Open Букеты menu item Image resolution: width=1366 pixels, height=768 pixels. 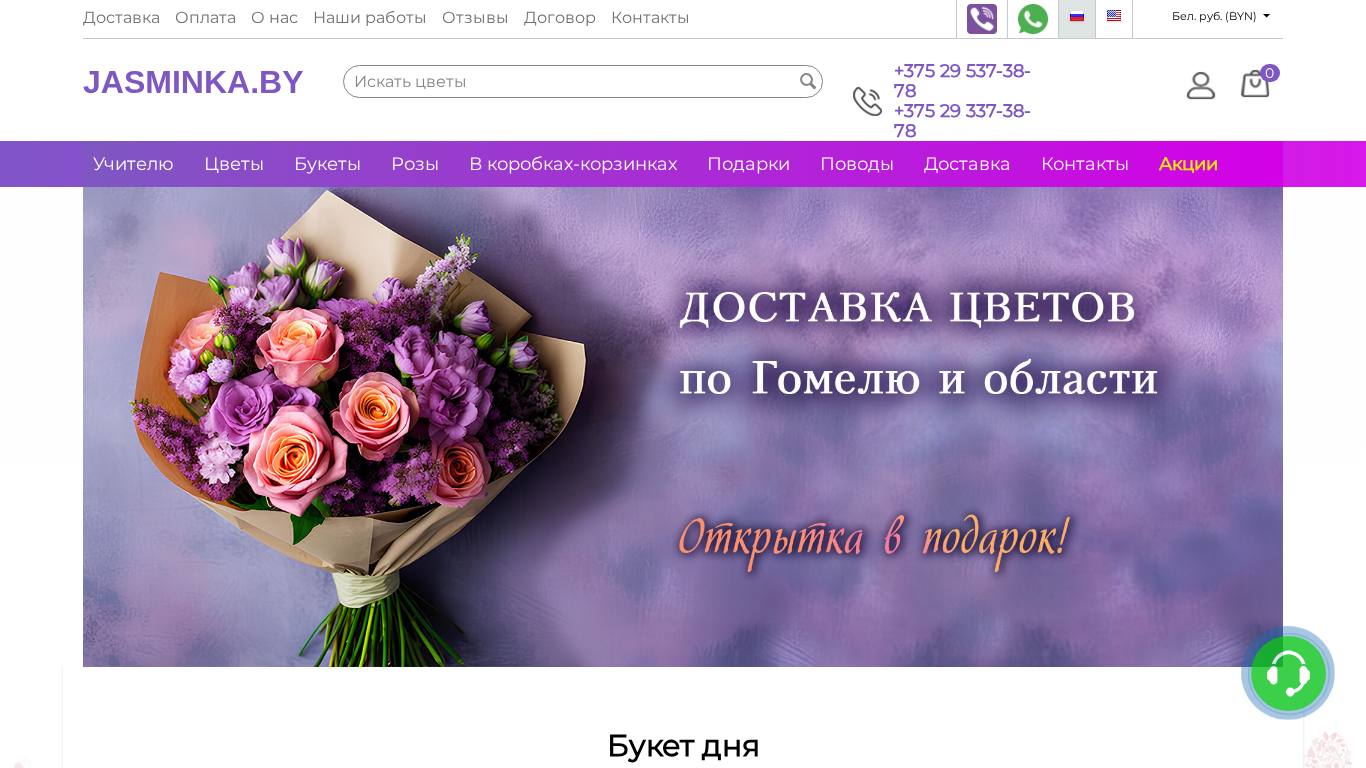[x=327, y=164]
